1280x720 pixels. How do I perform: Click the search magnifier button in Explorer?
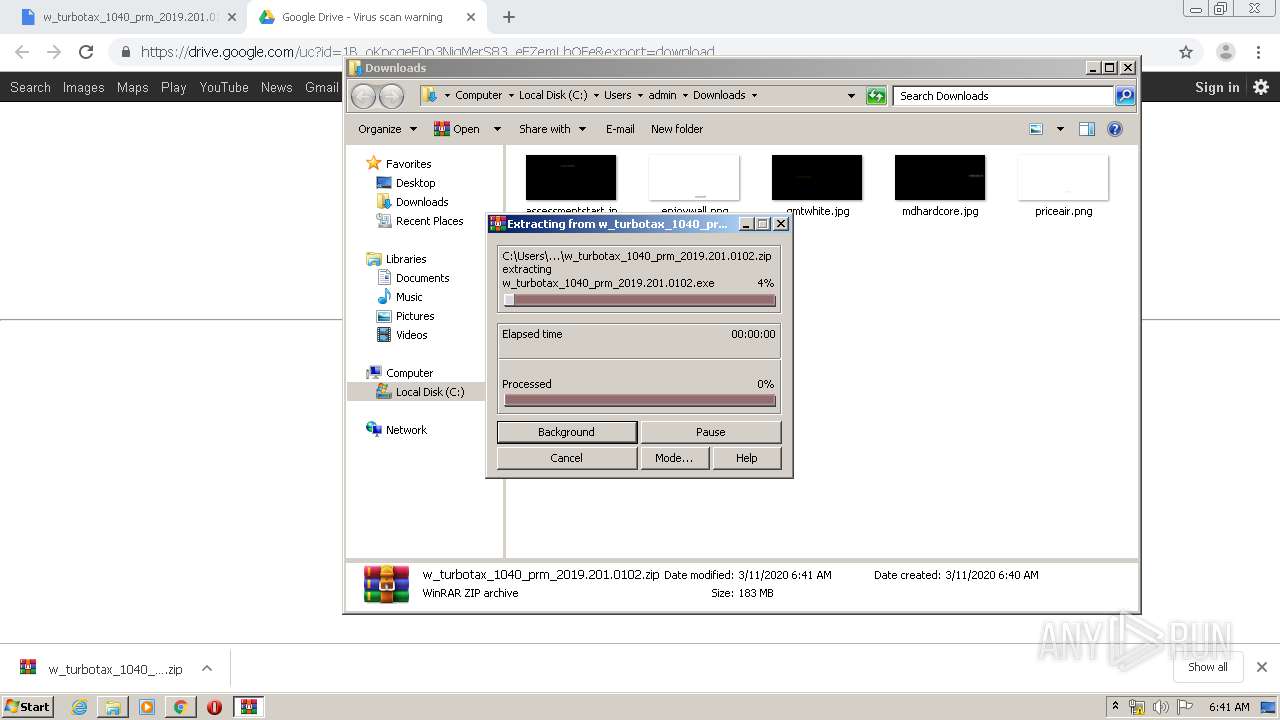click(x=1125, y=96)
